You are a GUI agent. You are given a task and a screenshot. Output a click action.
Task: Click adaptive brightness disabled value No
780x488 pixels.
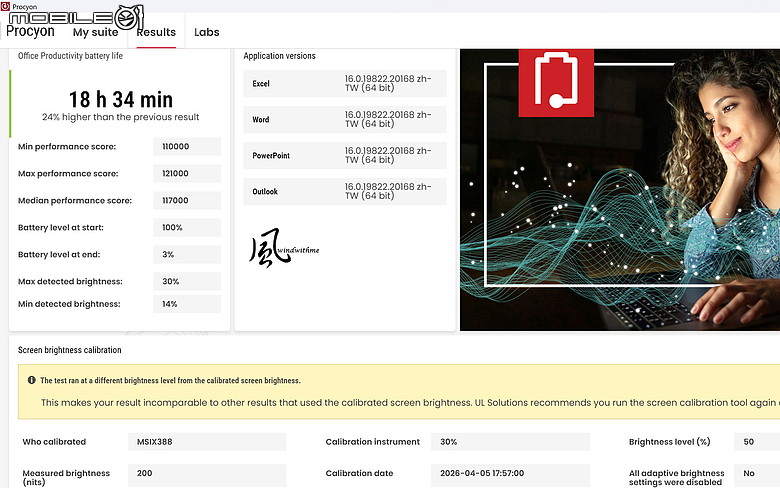(x=757, y=474)
